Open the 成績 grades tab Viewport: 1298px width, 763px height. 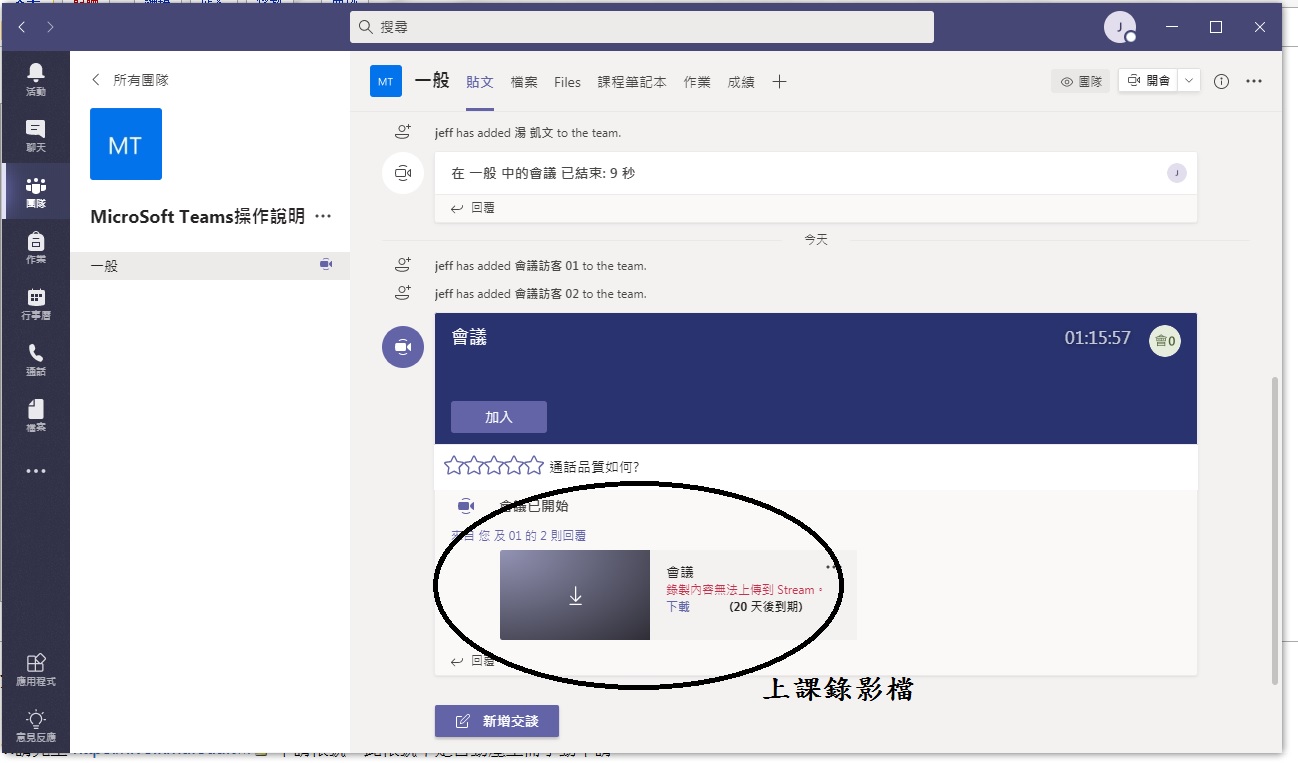(x=741, y=82)
